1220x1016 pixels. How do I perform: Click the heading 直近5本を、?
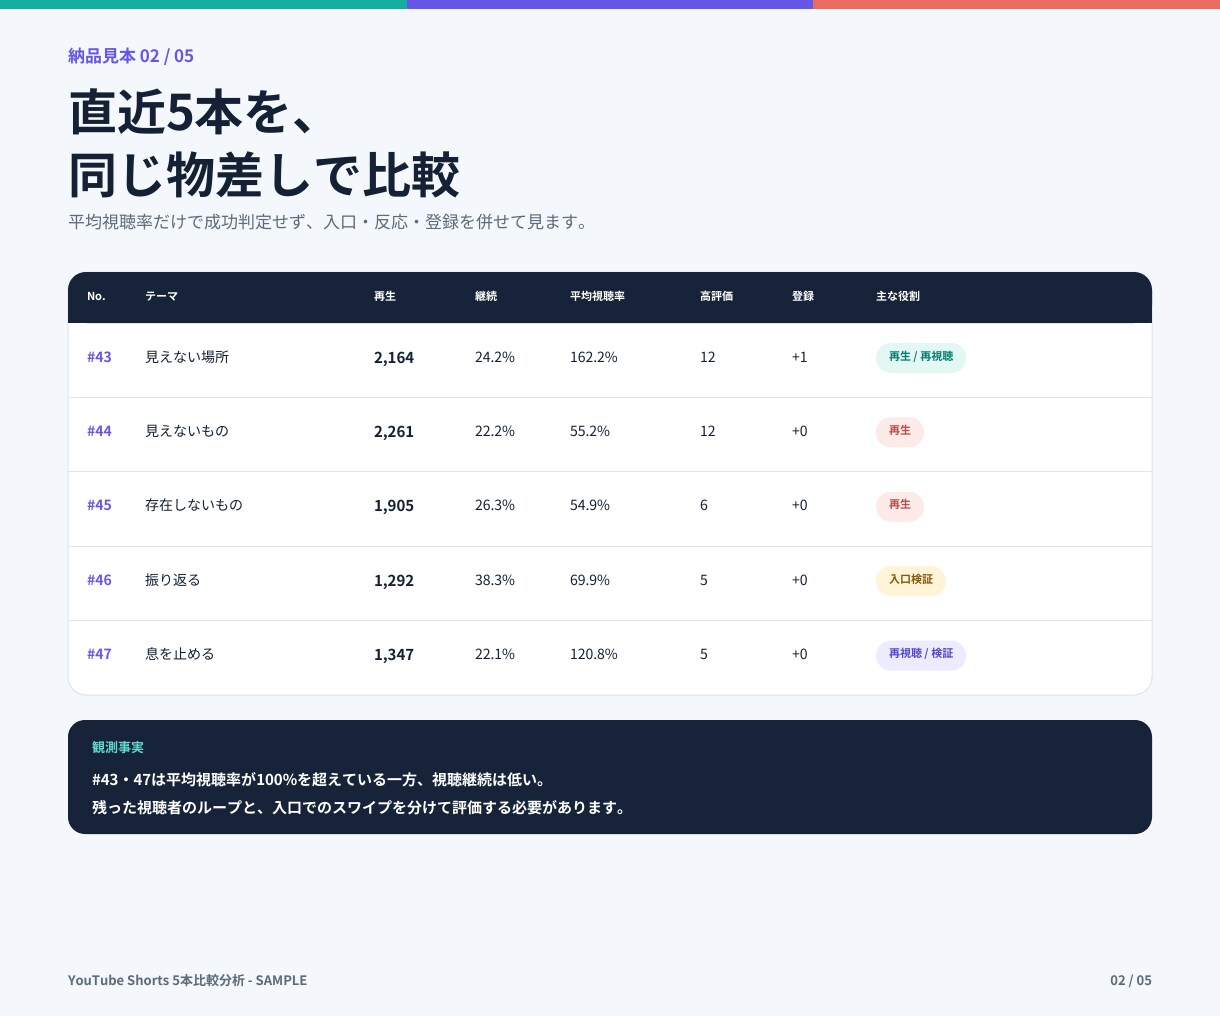[192, 111]
